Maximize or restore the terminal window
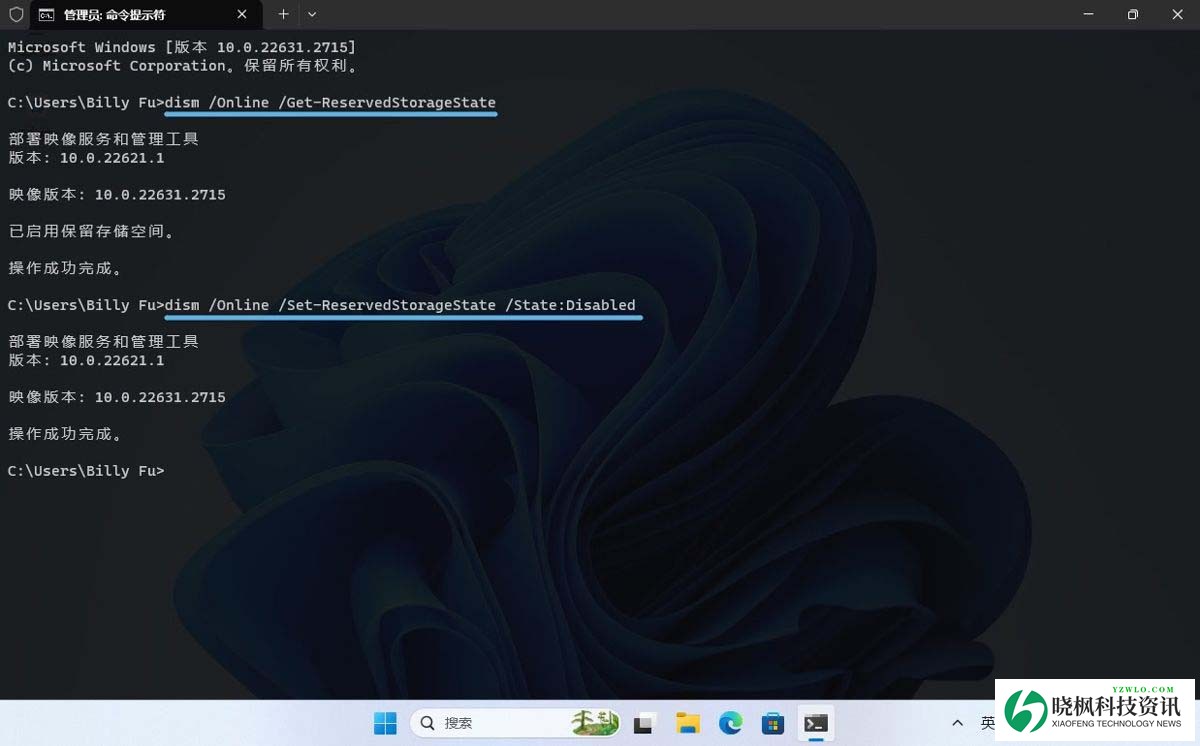 (x=1132, y=15)
